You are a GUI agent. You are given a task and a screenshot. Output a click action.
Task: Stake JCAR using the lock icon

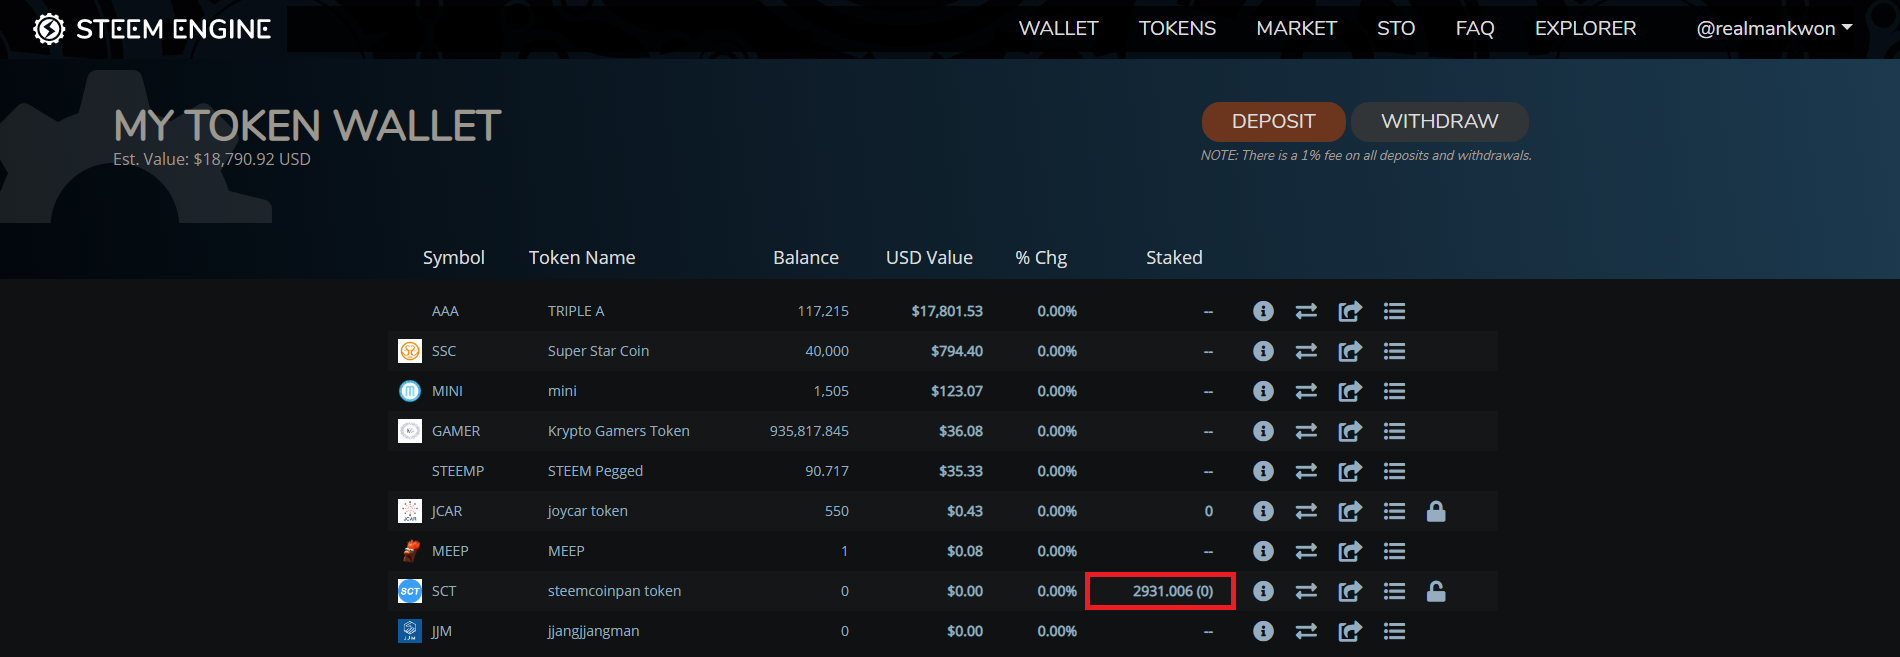tap(1436, 511)
